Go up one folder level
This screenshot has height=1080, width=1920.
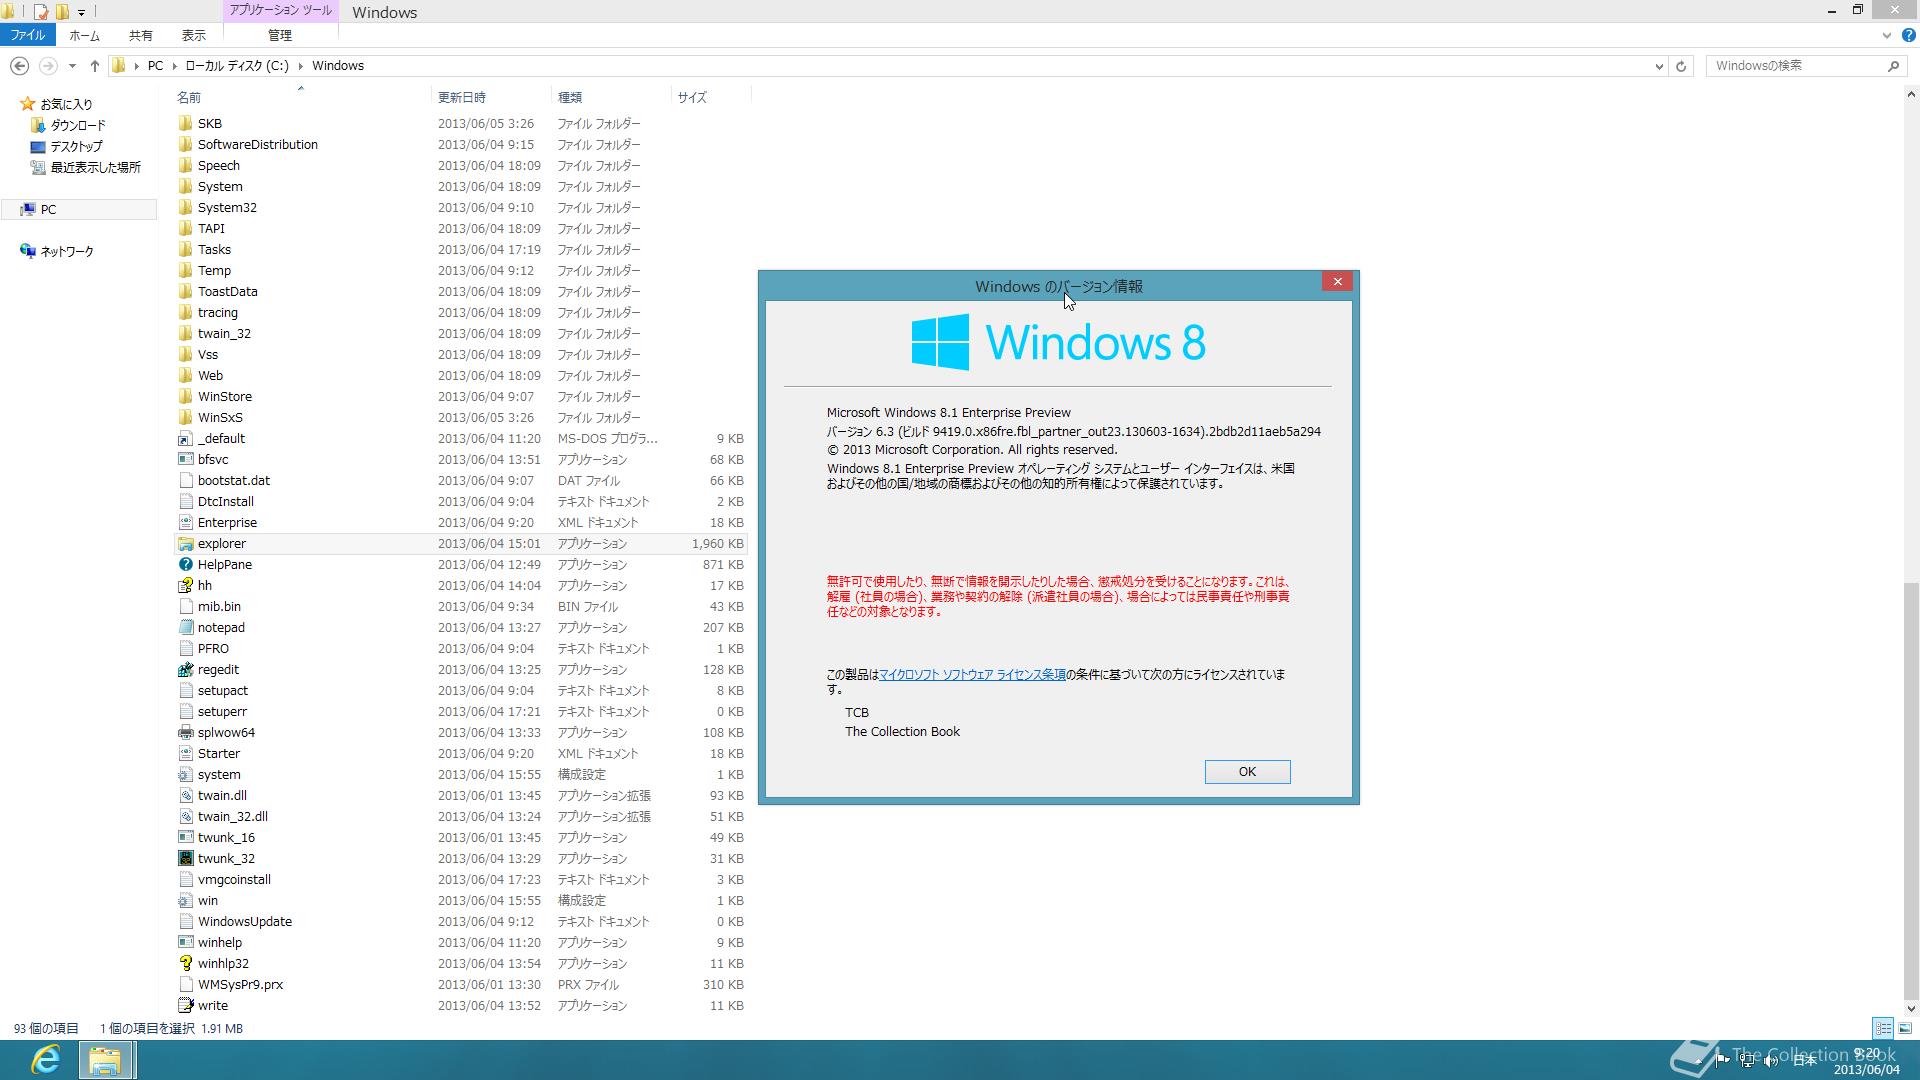click(95, 66)
